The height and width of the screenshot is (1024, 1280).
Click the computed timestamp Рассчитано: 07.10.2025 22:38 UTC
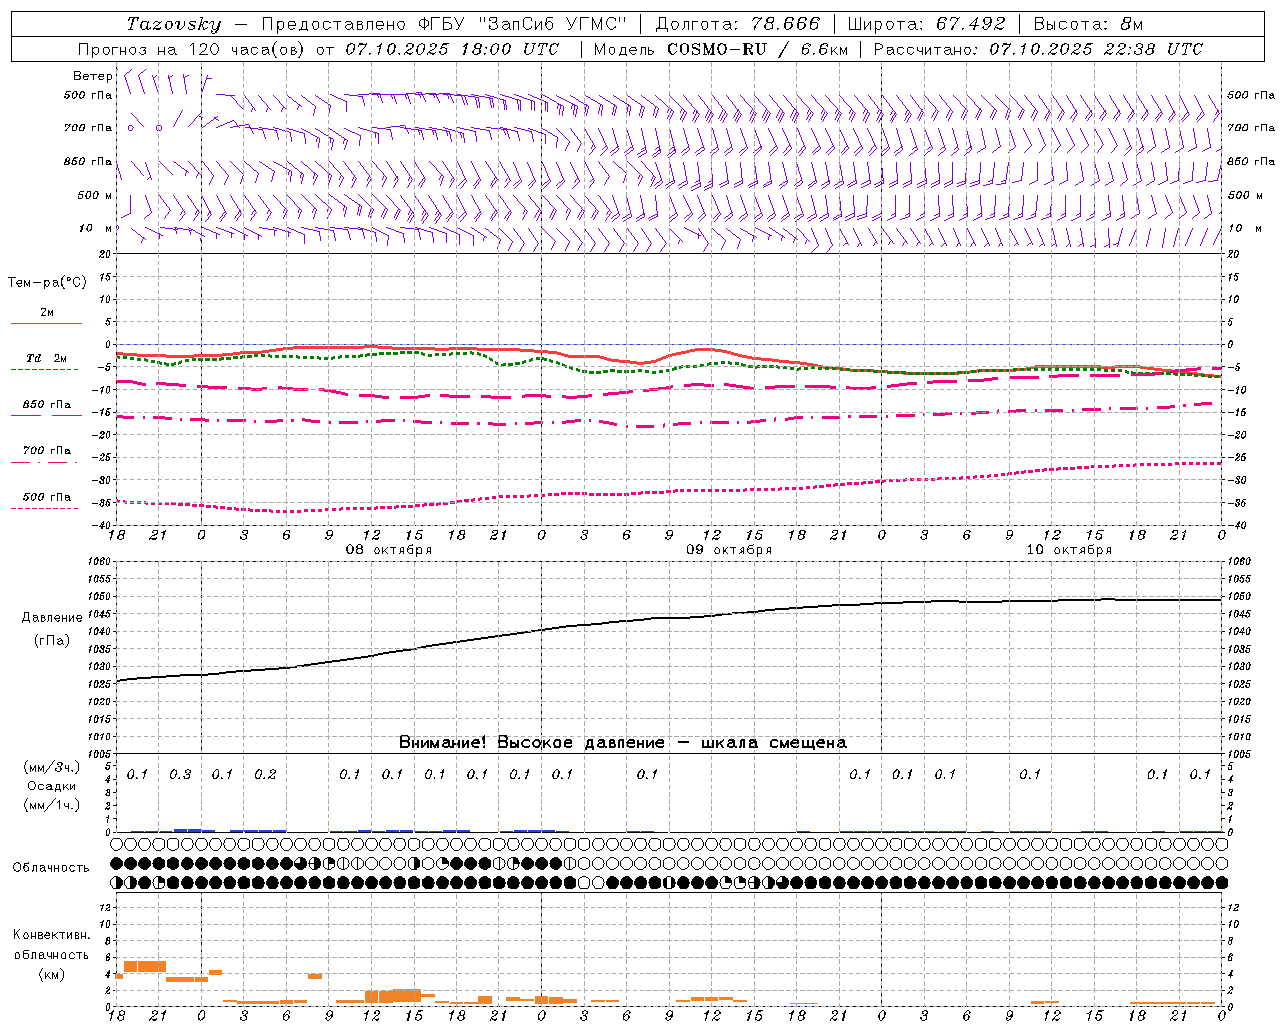(1038, 49)
